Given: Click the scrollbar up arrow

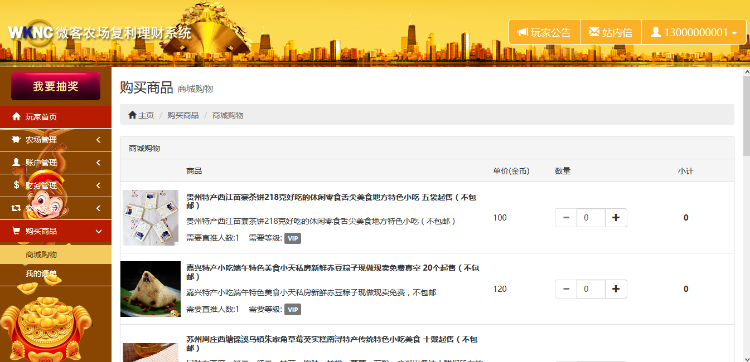Looking at the screenshot, I should [746, 72].
